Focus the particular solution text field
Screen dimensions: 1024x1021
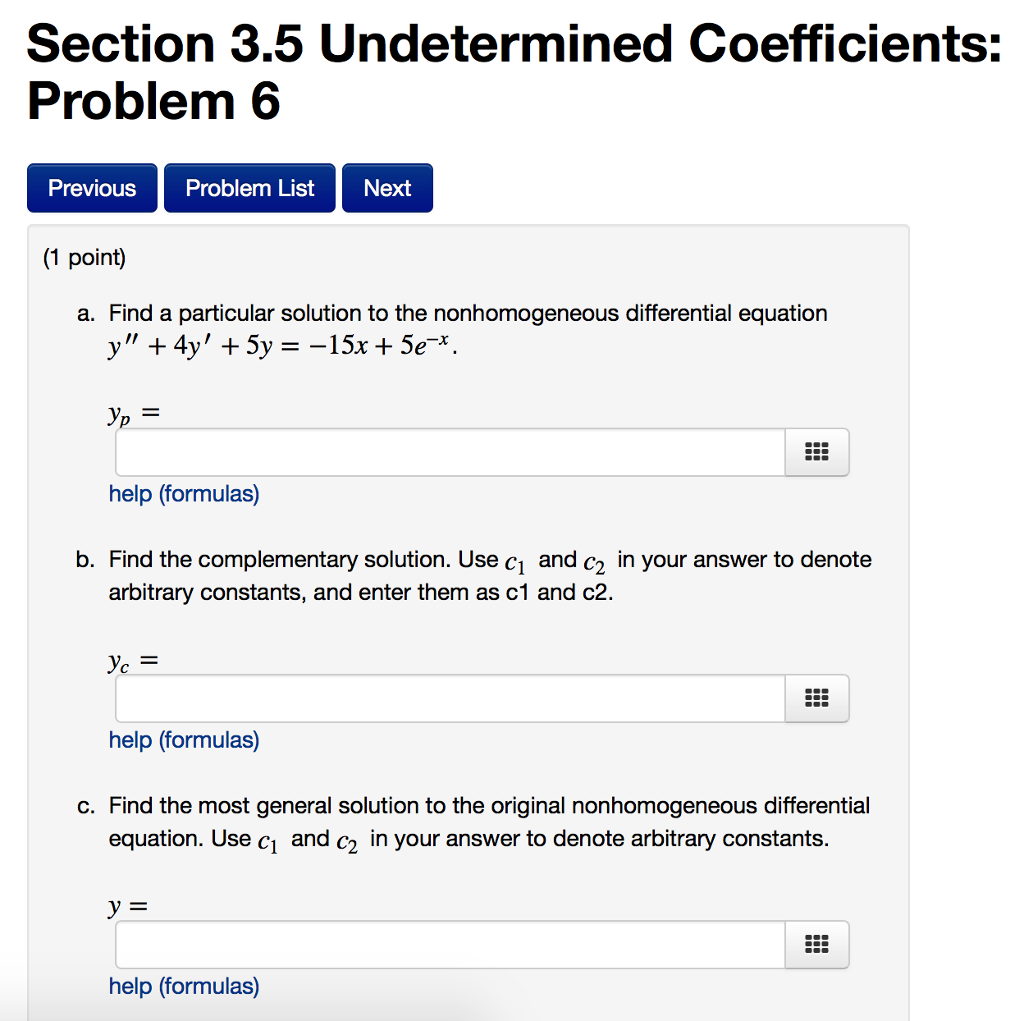click(x=448, y=451)
